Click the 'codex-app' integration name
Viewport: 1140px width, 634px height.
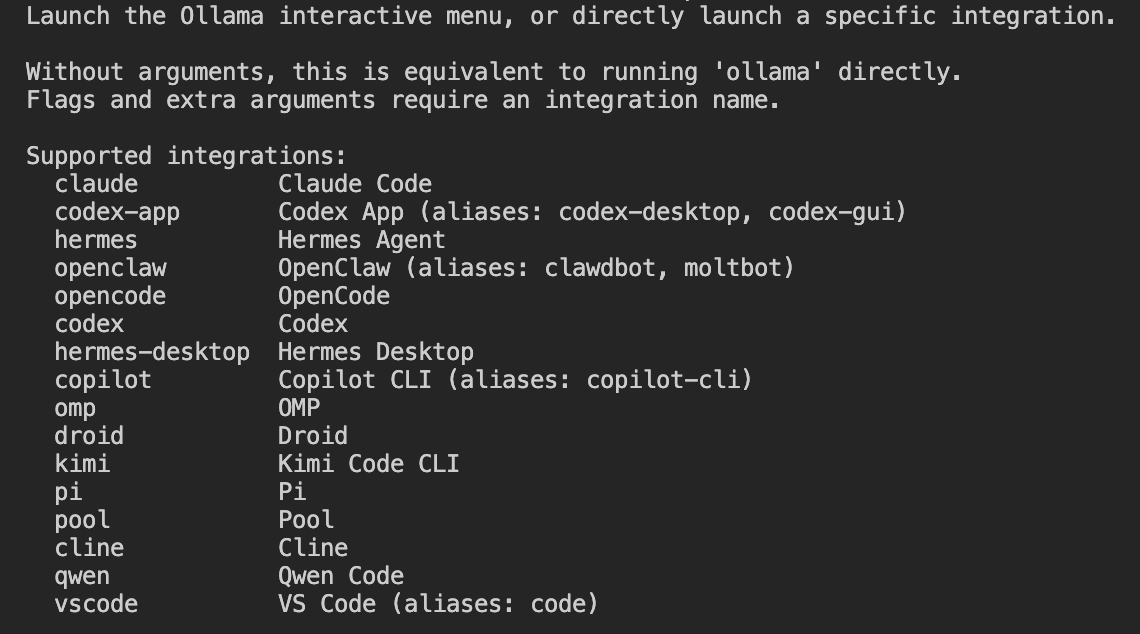[x=117, y=212]
